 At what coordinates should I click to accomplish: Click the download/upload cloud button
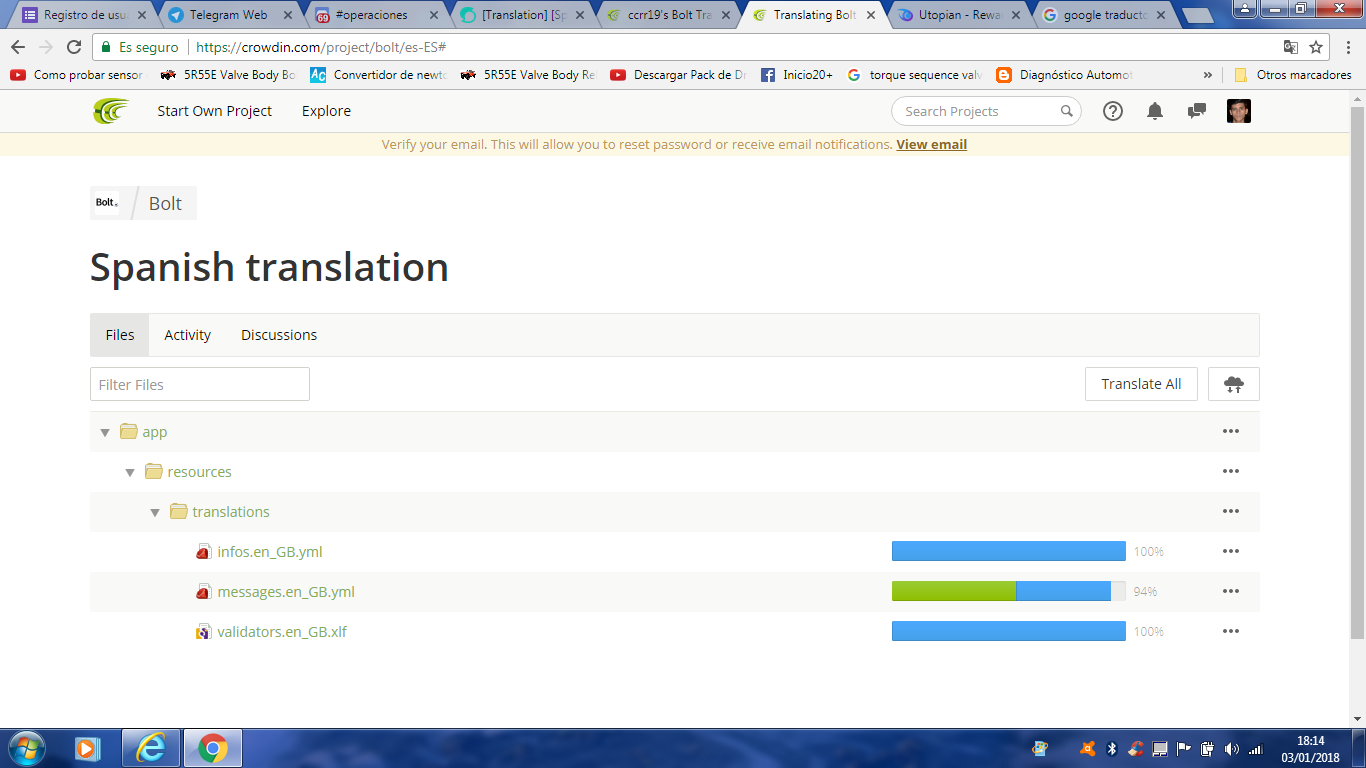[x=1234, y=384]
